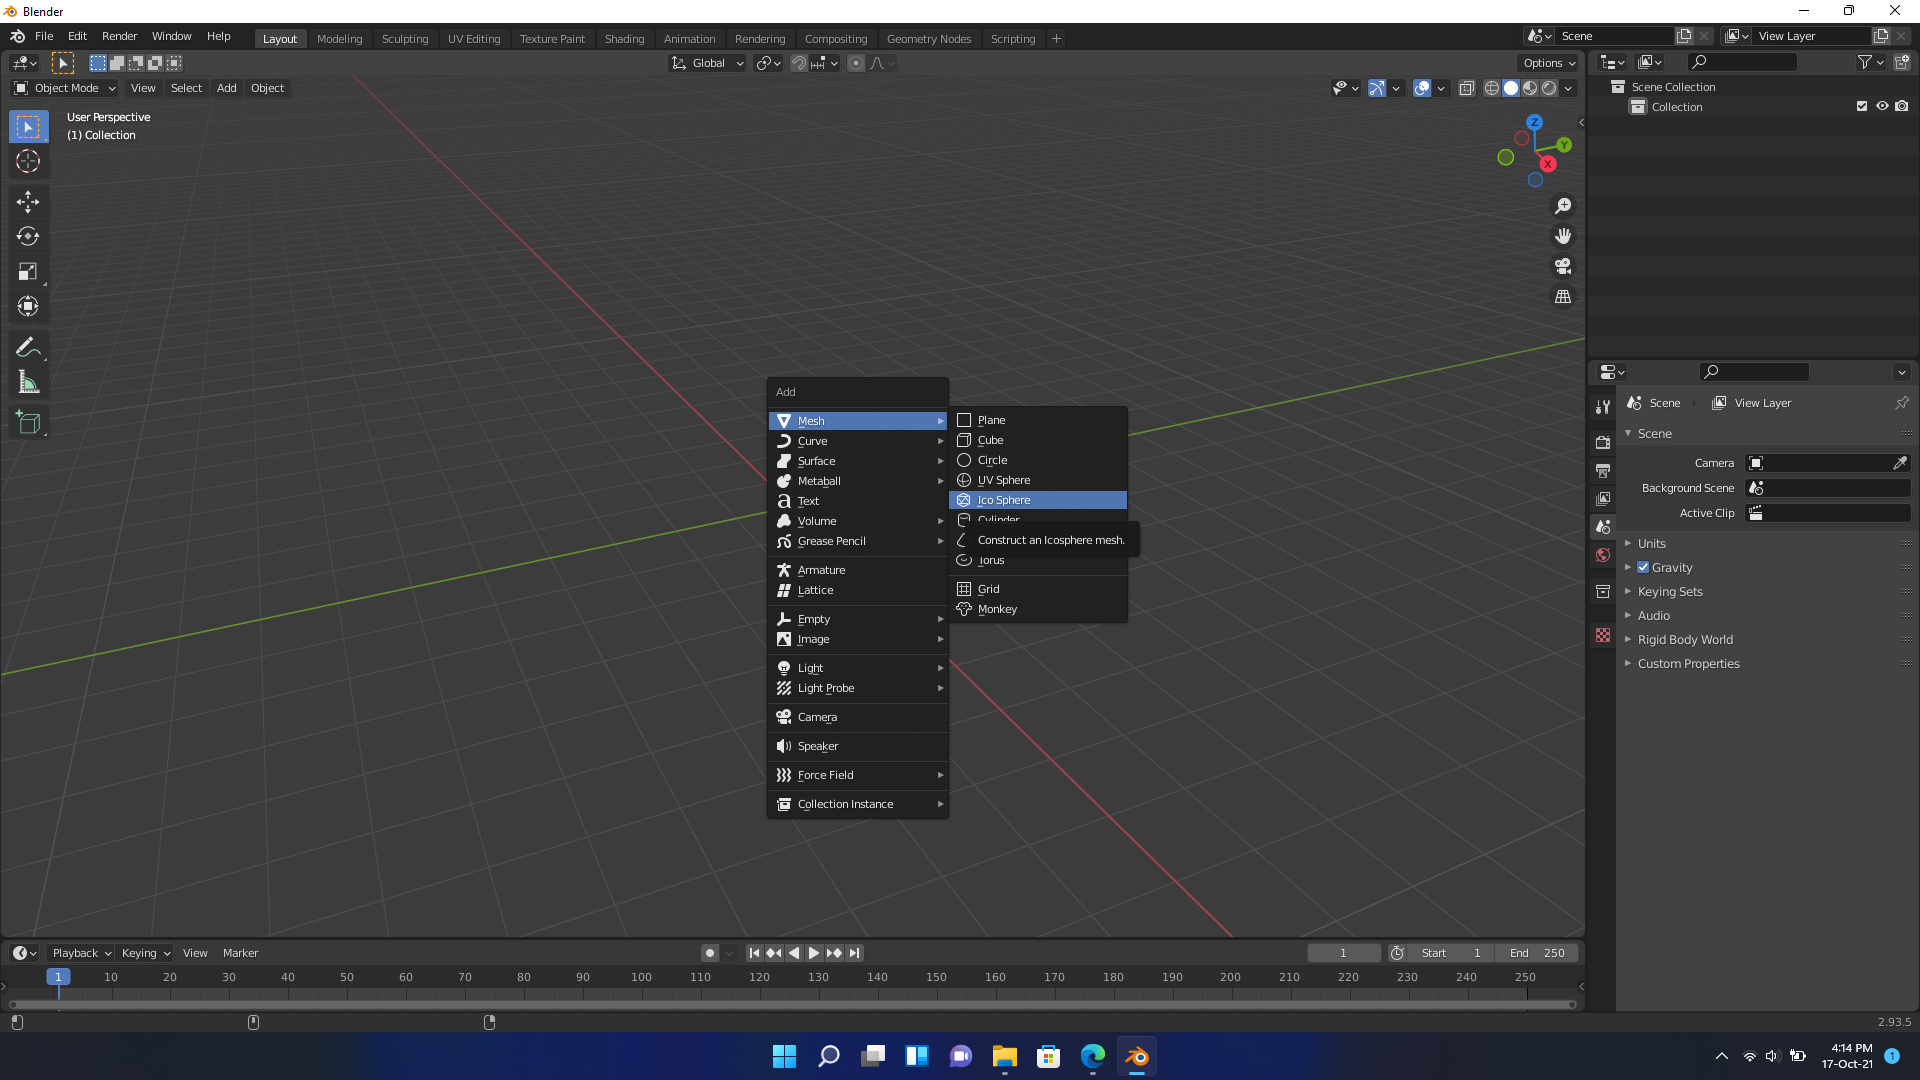Click frame 100 on timeline ruler
This screenshot has width=1920, height=1080.
point(642,977)
